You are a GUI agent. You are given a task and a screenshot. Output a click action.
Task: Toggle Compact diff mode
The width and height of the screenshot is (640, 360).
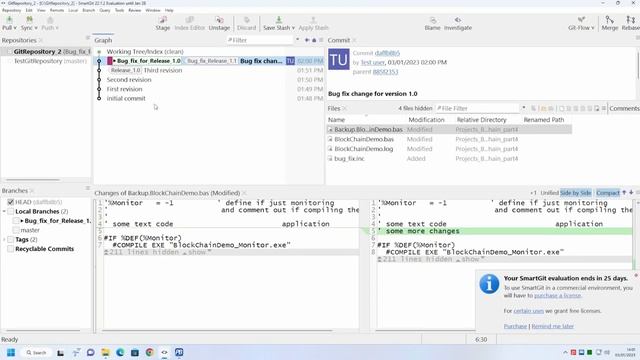pos(608,193)
